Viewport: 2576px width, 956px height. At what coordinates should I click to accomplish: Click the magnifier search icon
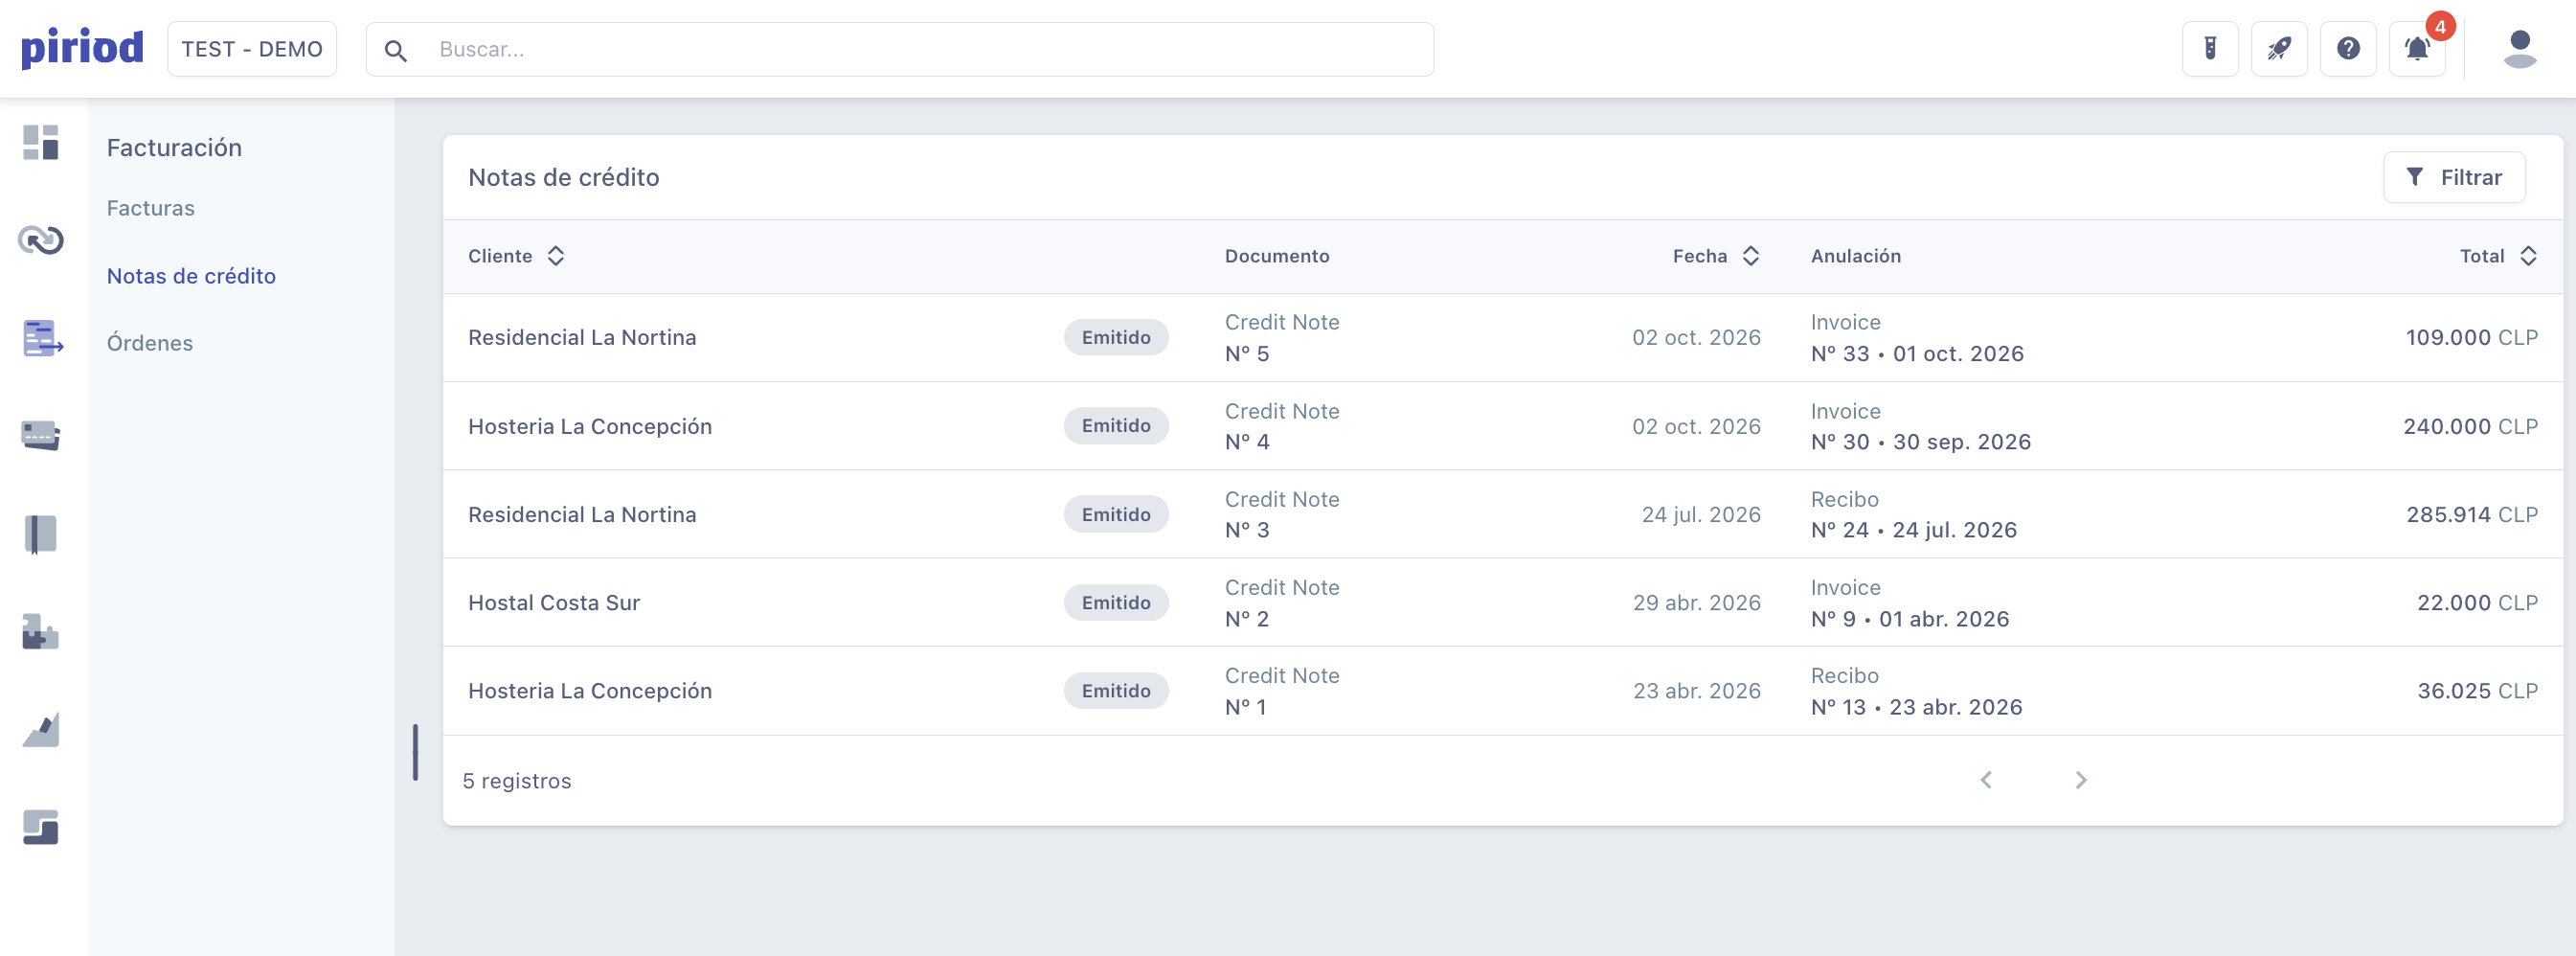pyautogui.click(x=396, y=50)
